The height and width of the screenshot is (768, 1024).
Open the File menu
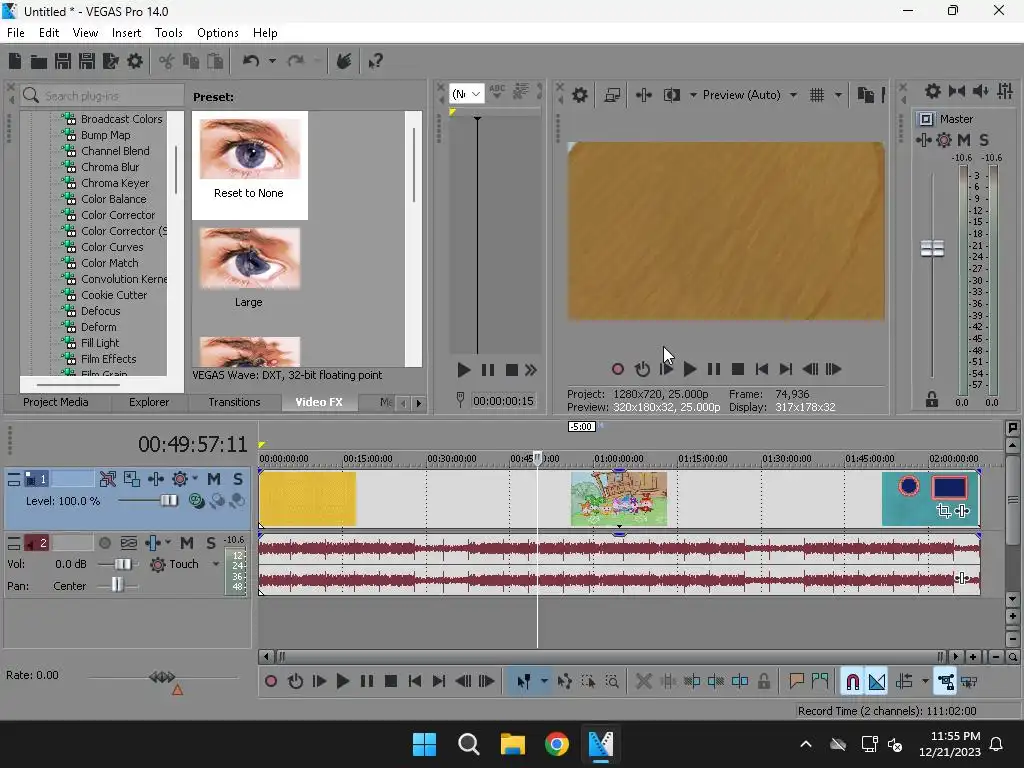click(x=16, y=33)
